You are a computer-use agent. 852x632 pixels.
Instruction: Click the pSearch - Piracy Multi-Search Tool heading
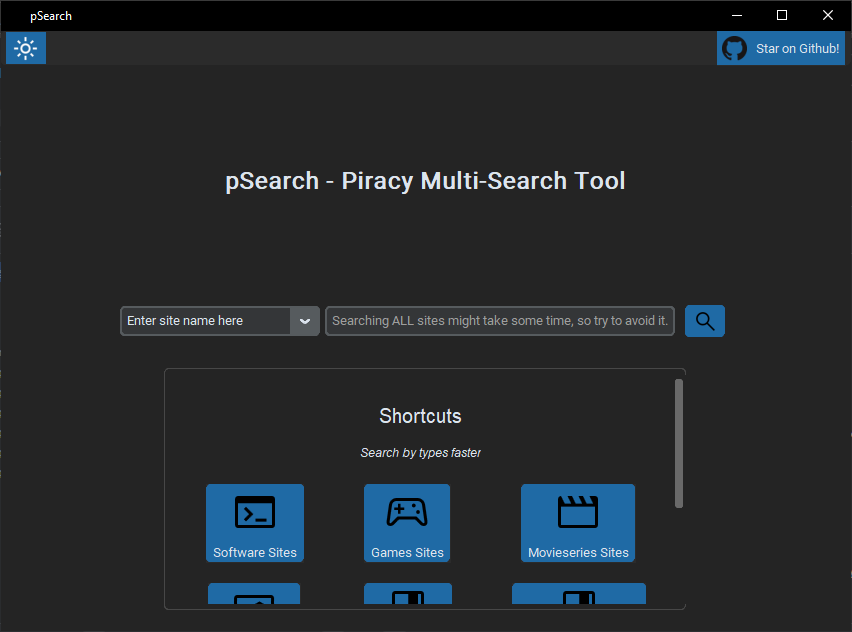tap(425, 181)
